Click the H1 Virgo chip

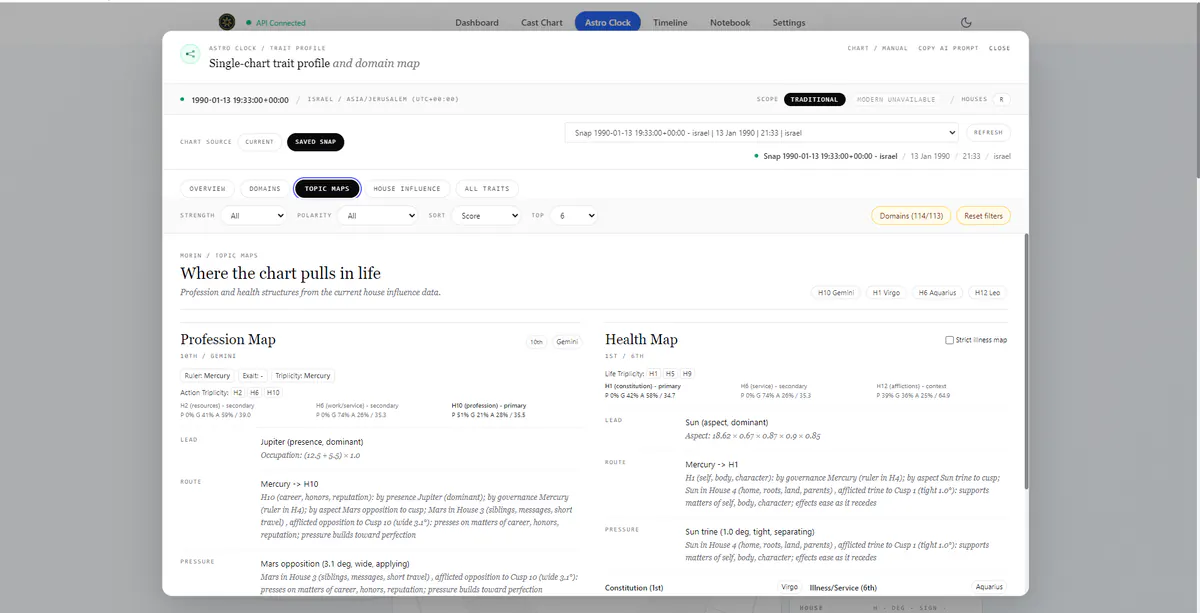[886, 293]
